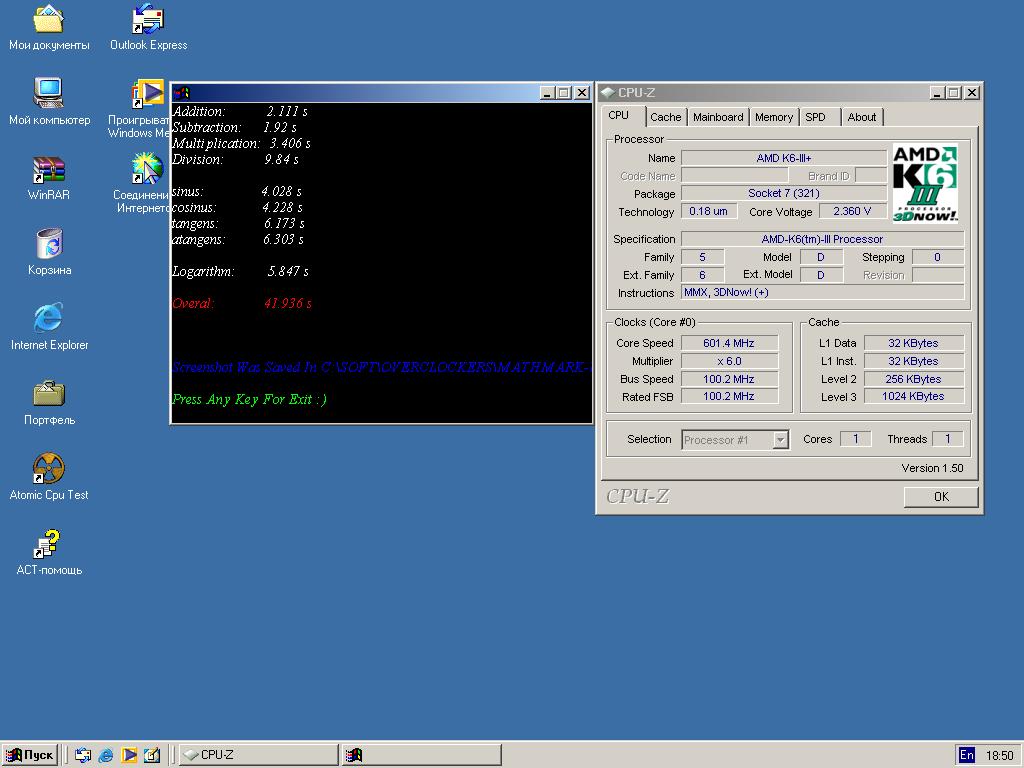Click the Family value field showing 5
This screenshot has width=1024, height=768.
click(x=703, y=257)
